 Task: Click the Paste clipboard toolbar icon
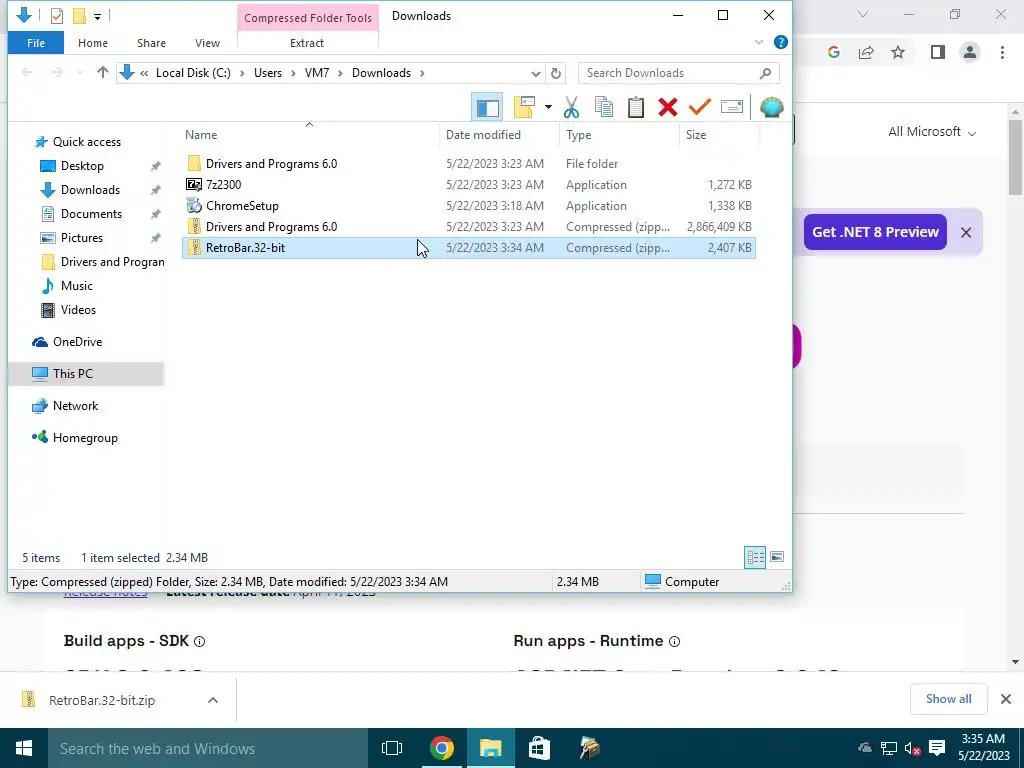636,107
